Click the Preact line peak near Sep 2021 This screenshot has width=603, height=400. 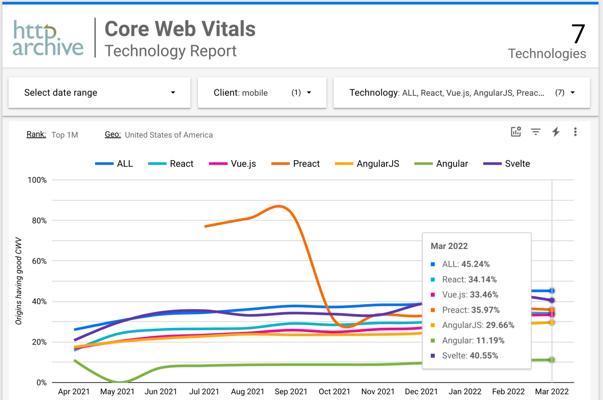(280, 206)
